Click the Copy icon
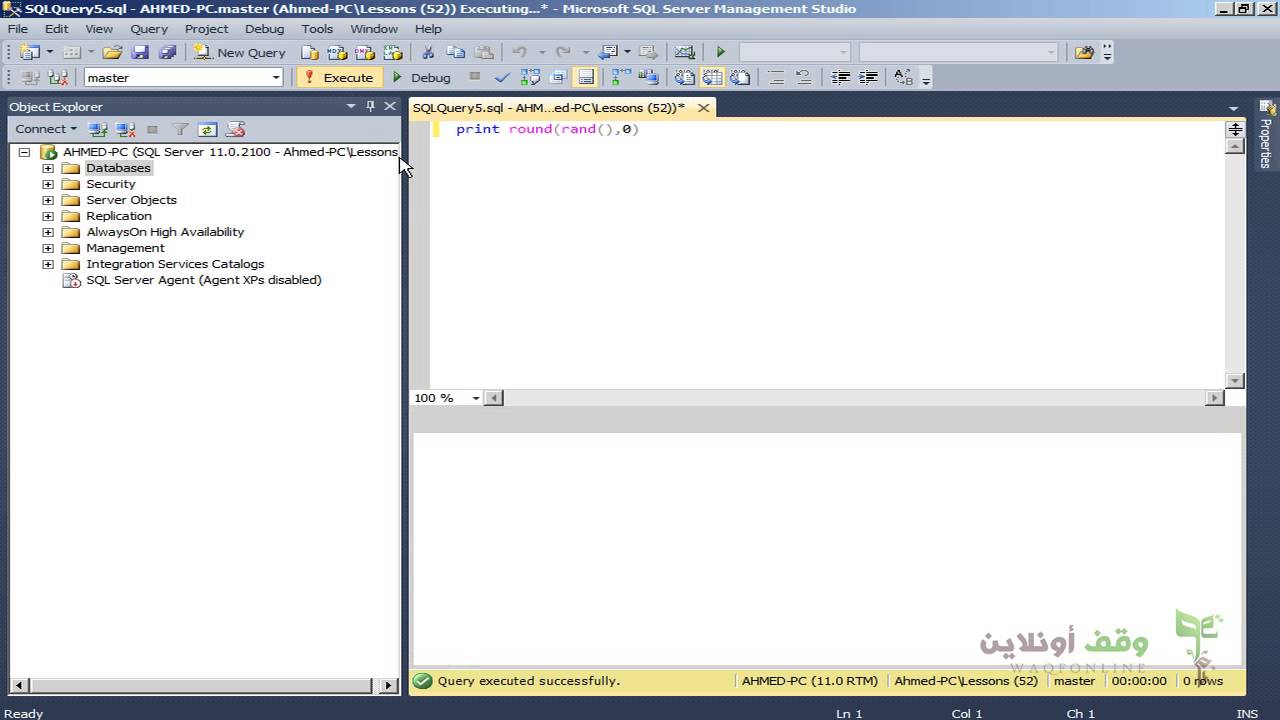The image size is (1280, 720). [456, 52]
